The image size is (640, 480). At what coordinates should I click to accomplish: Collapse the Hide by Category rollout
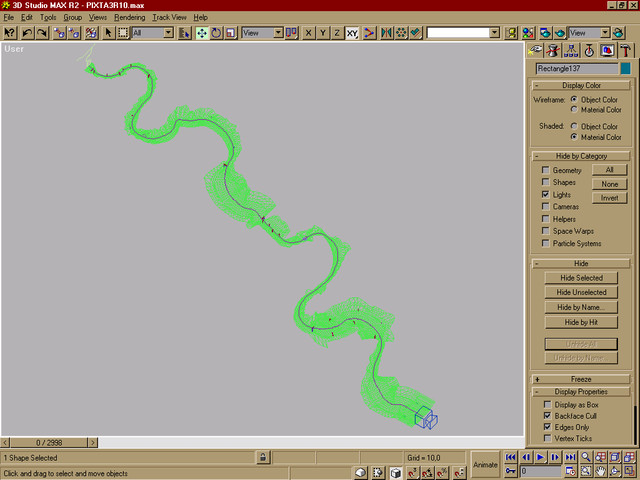[x=581, y=156]
